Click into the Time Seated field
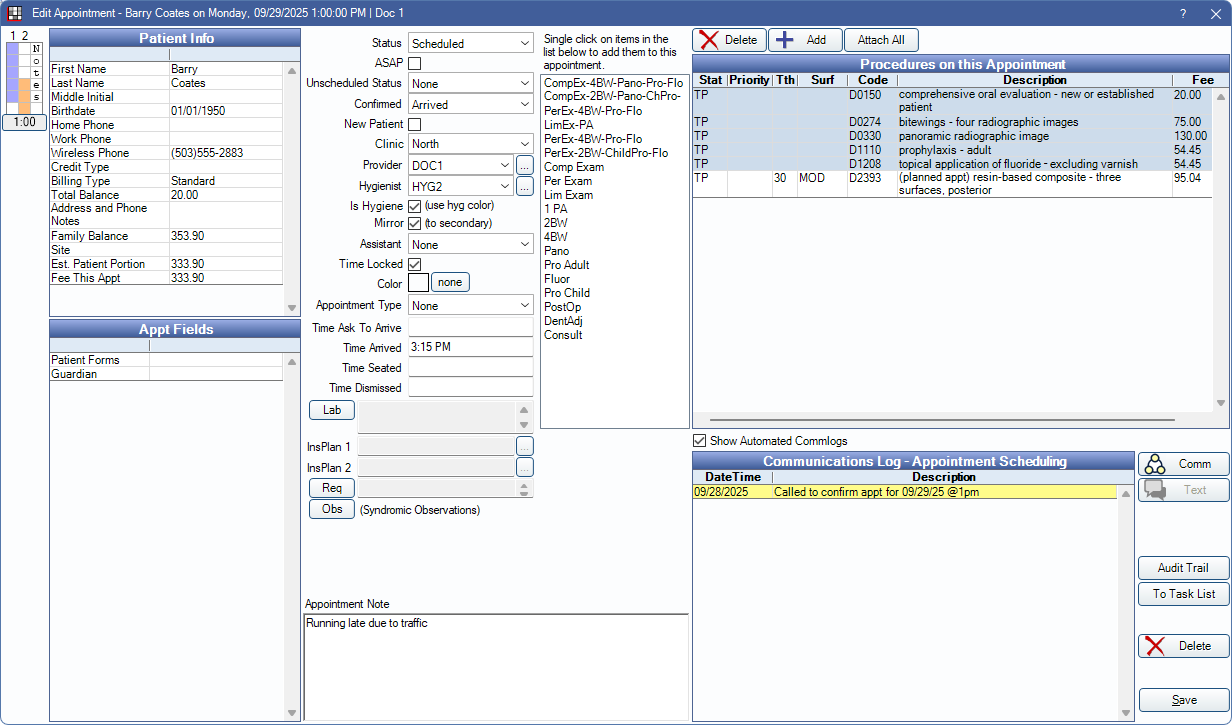This screenshot has height=725, width=1232. click(x=470, y=368)
